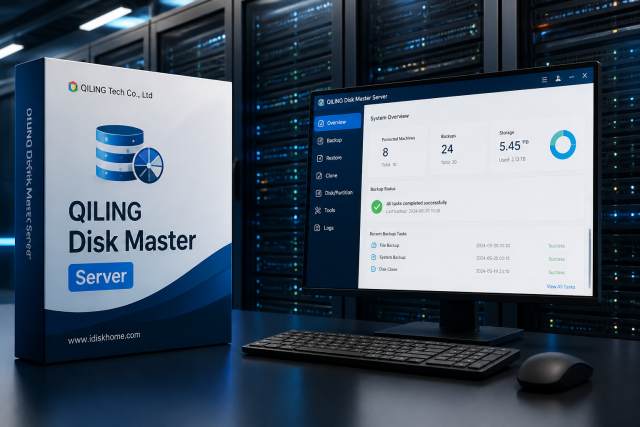Select Overview in the sidebar
This screenshot has width=640, height=427.
(338, 122)
